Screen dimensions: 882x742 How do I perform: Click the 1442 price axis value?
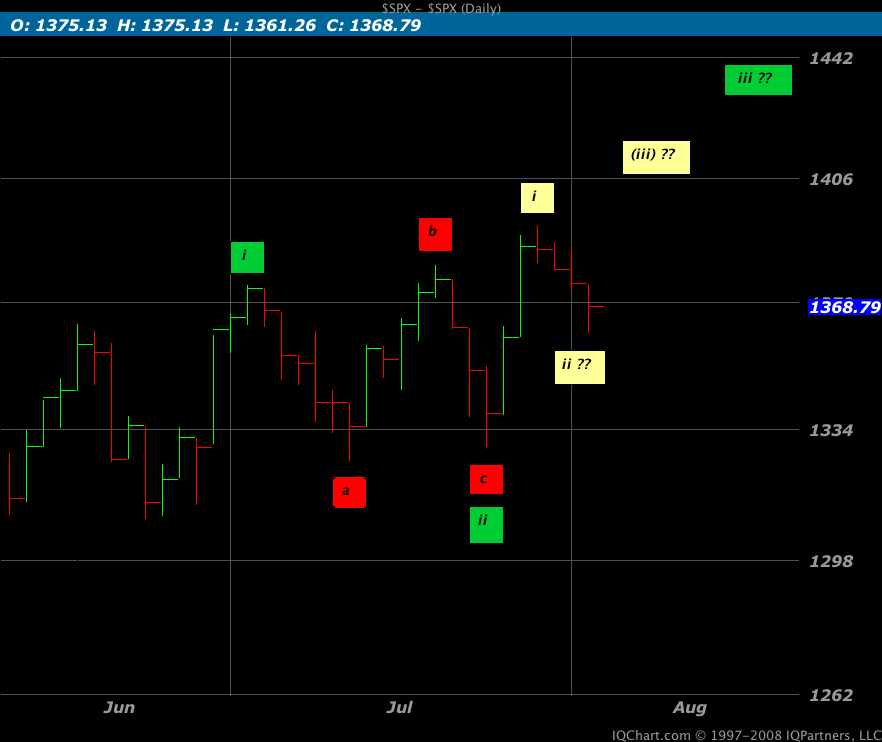click(831, 58)
